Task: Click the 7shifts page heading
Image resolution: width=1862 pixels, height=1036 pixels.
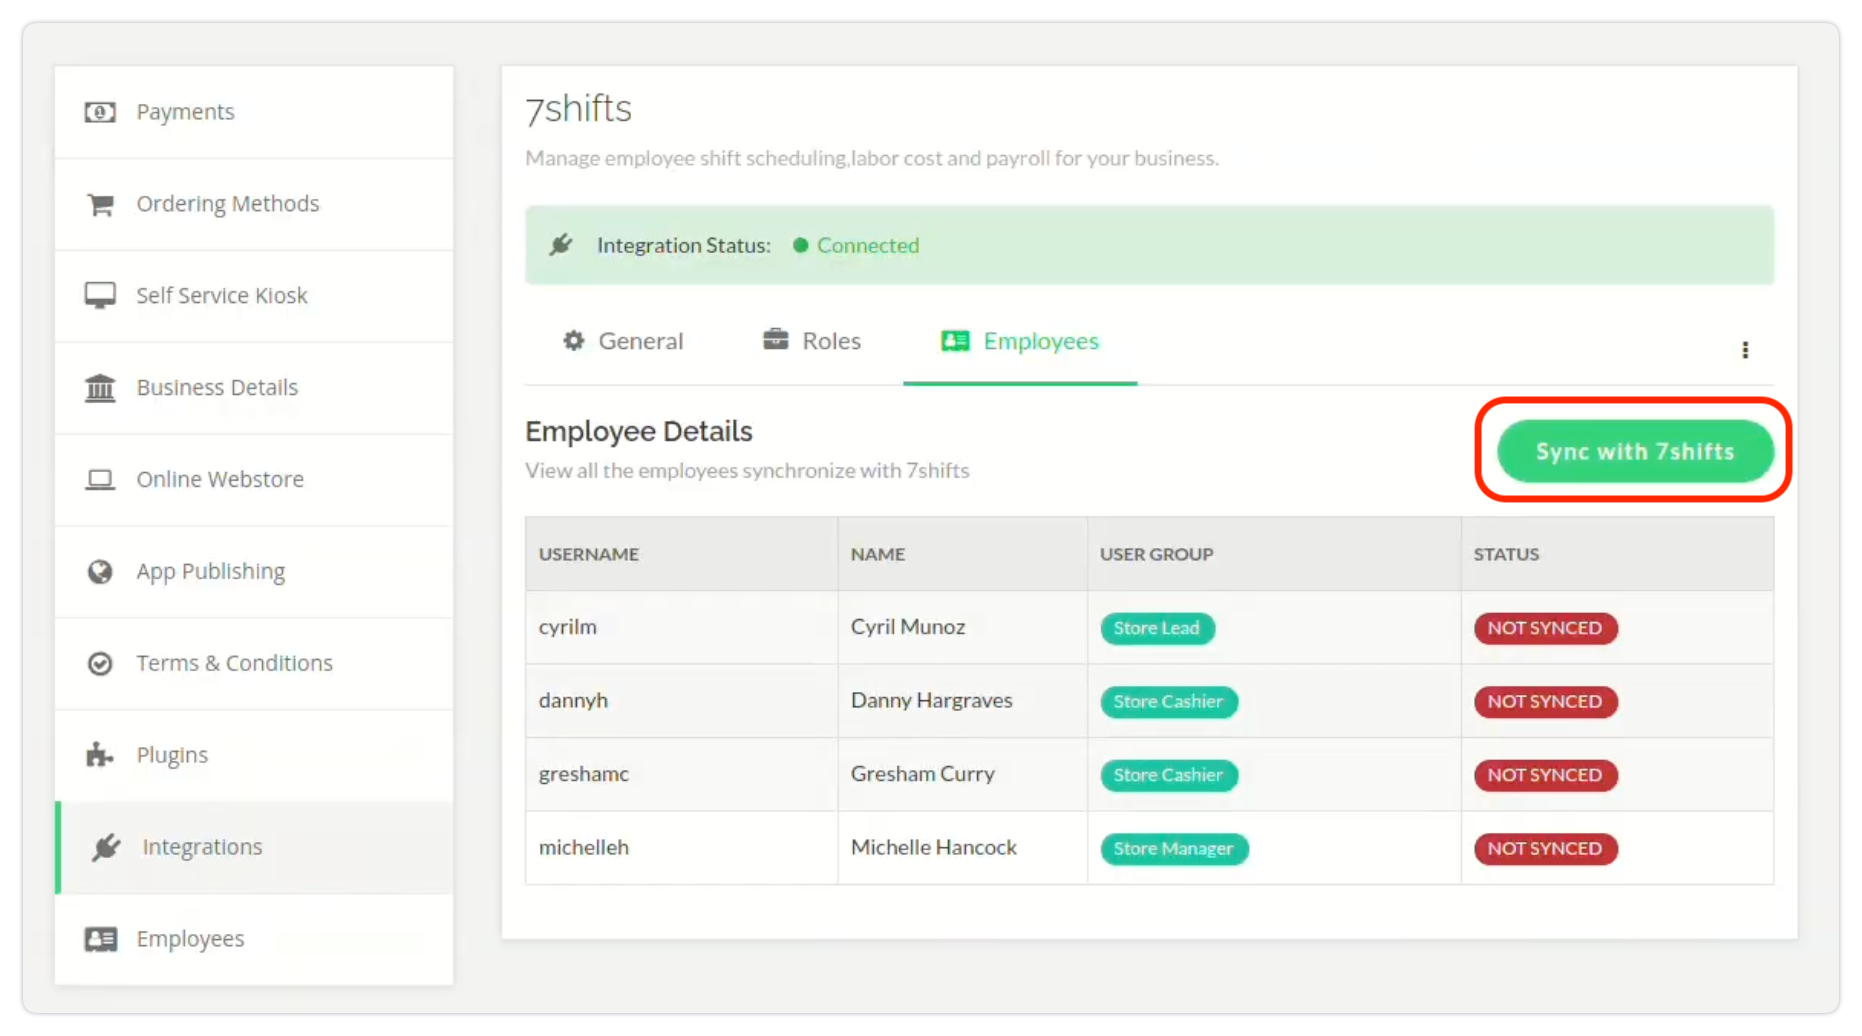Action: [579, 109]
